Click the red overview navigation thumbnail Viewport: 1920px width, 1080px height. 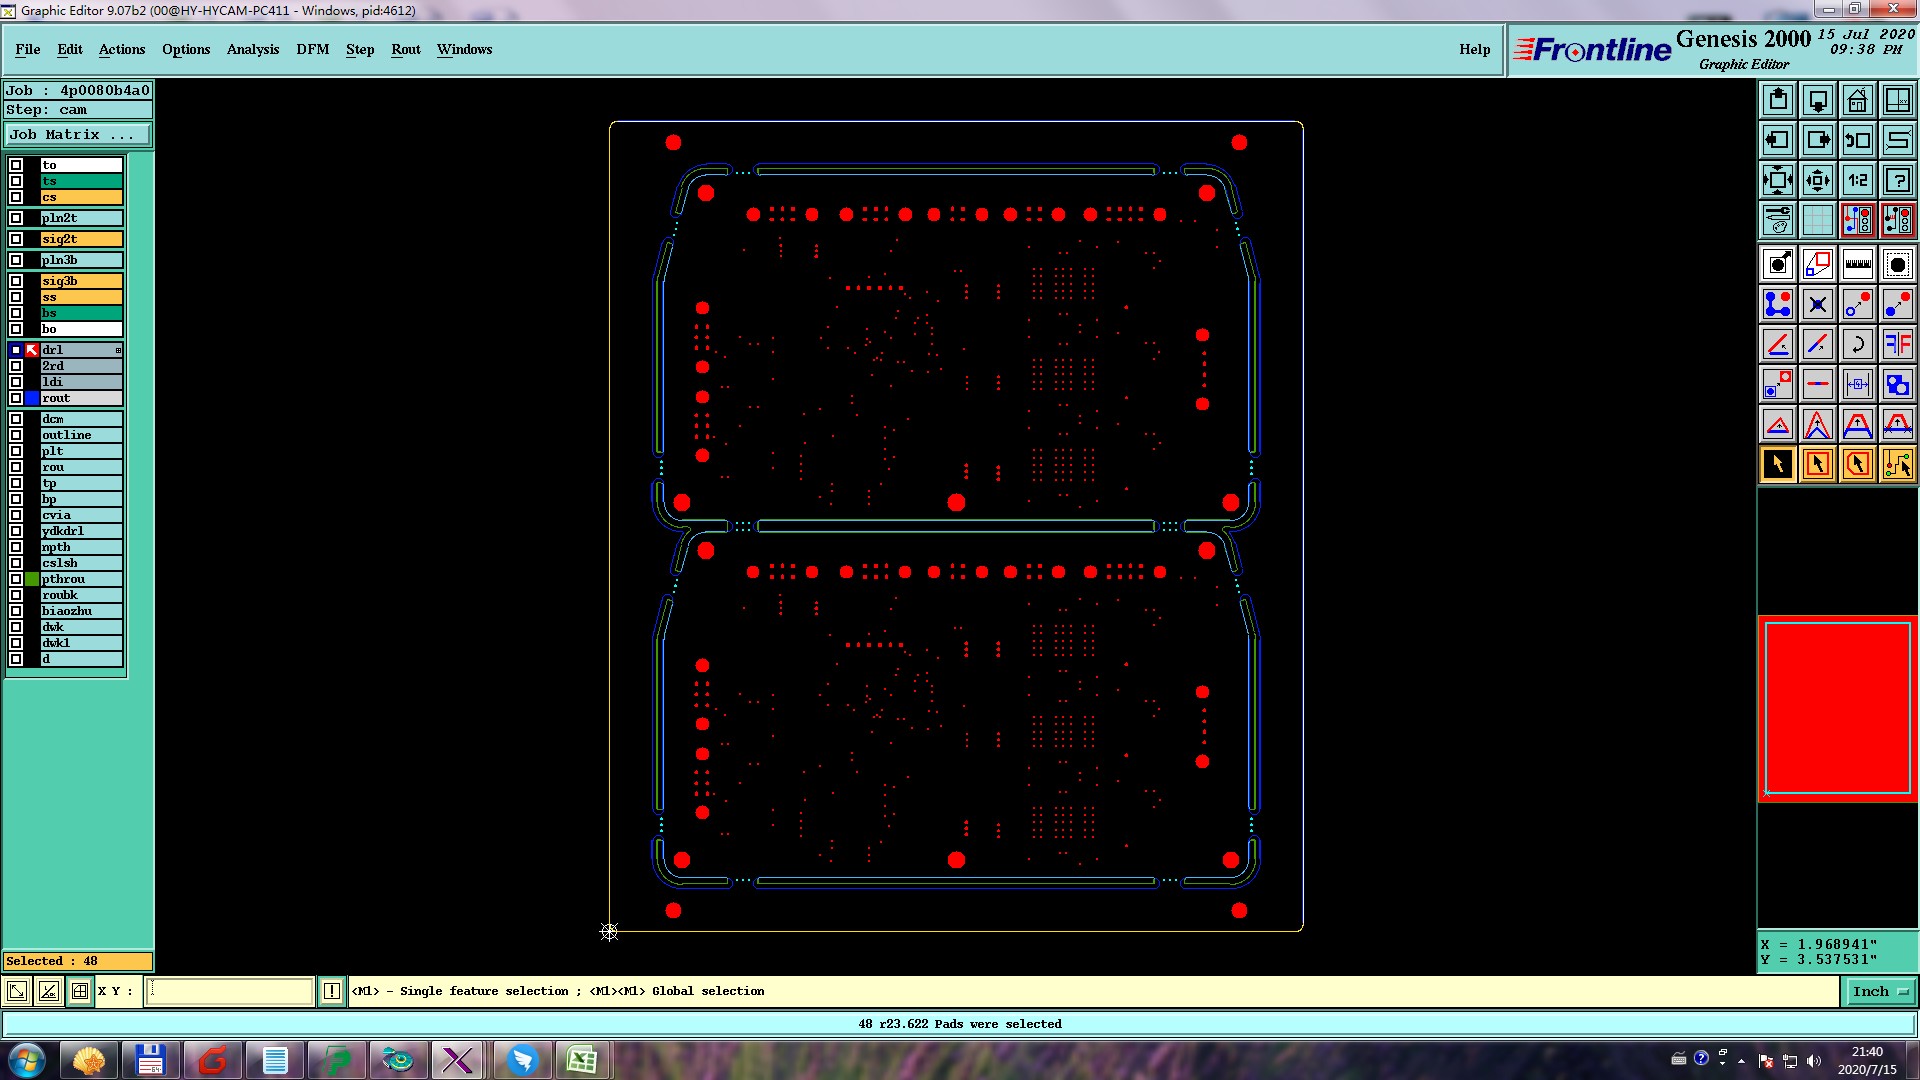(x=1838, y=708)
